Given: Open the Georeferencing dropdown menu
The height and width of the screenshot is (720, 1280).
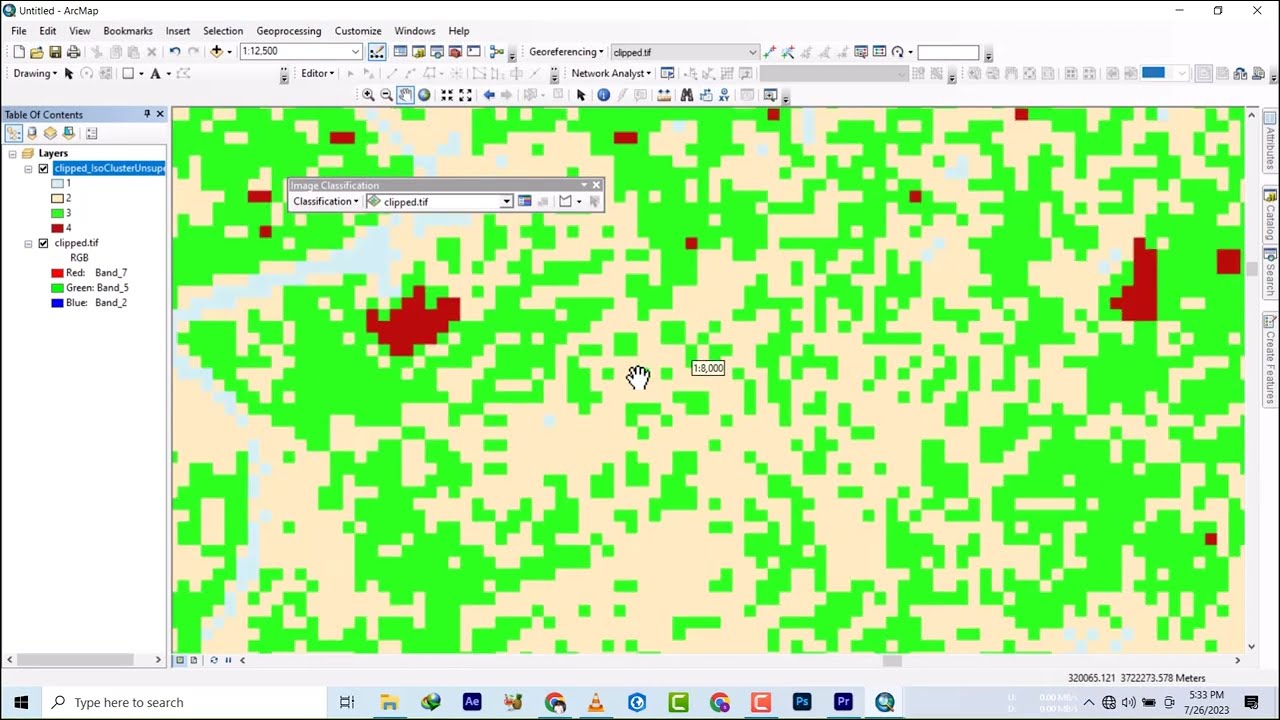Looking at the screenshot, I should point(566,52).
